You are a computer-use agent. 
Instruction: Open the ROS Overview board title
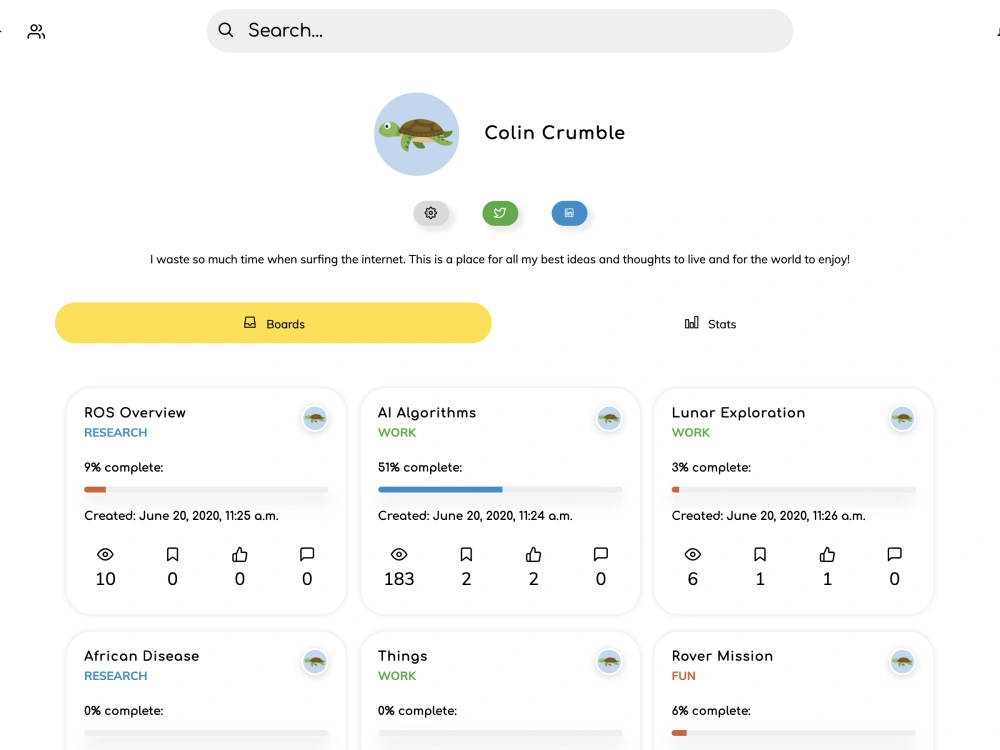135,413
